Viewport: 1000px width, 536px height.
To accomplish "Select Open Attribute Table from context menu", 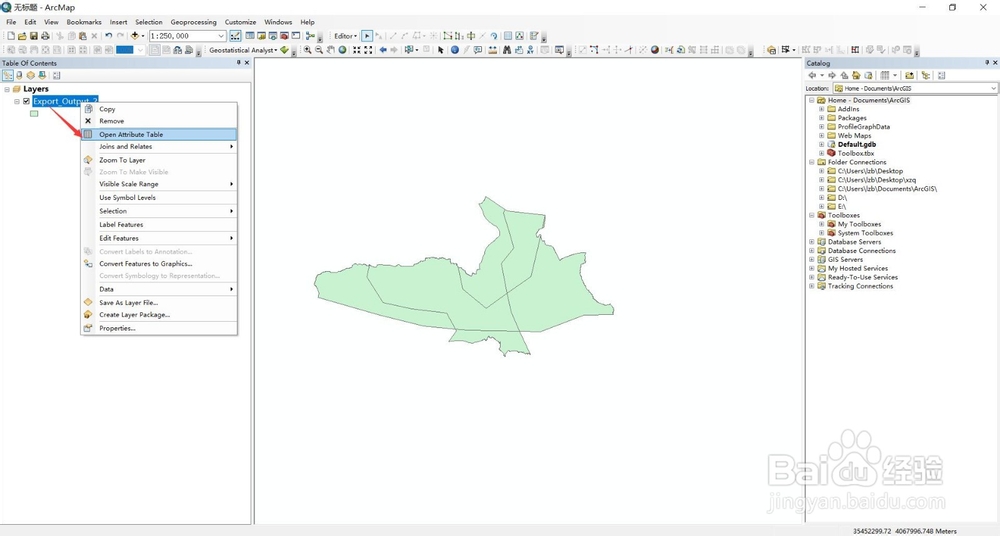I will point(159,135).
